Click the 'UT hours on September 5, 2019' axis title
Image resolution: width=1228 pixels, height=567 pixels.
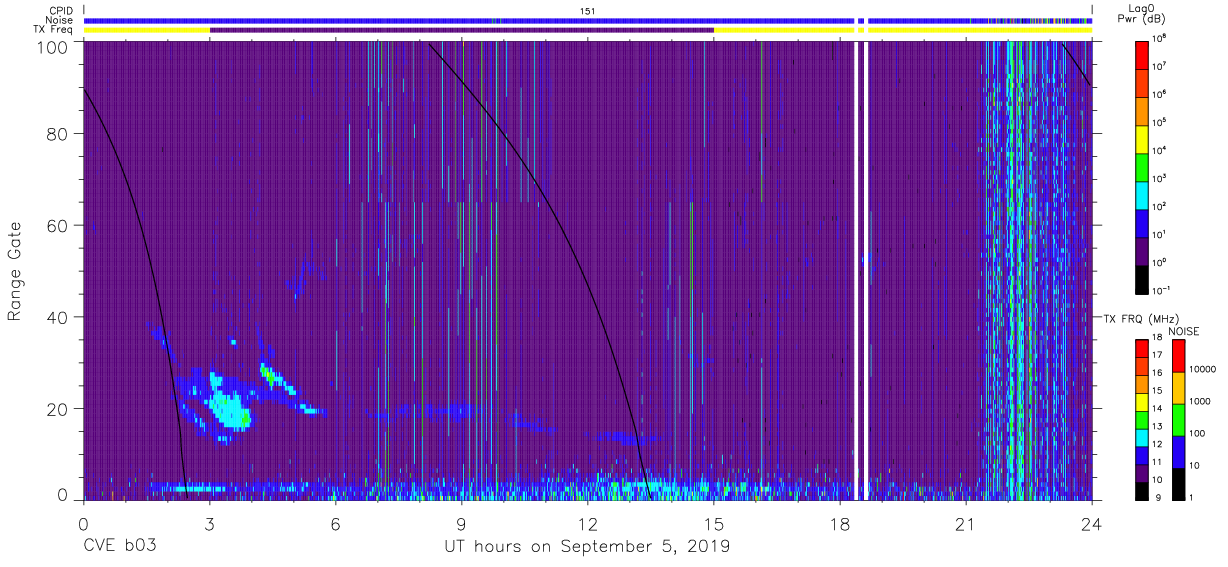[x=587, y=546]
